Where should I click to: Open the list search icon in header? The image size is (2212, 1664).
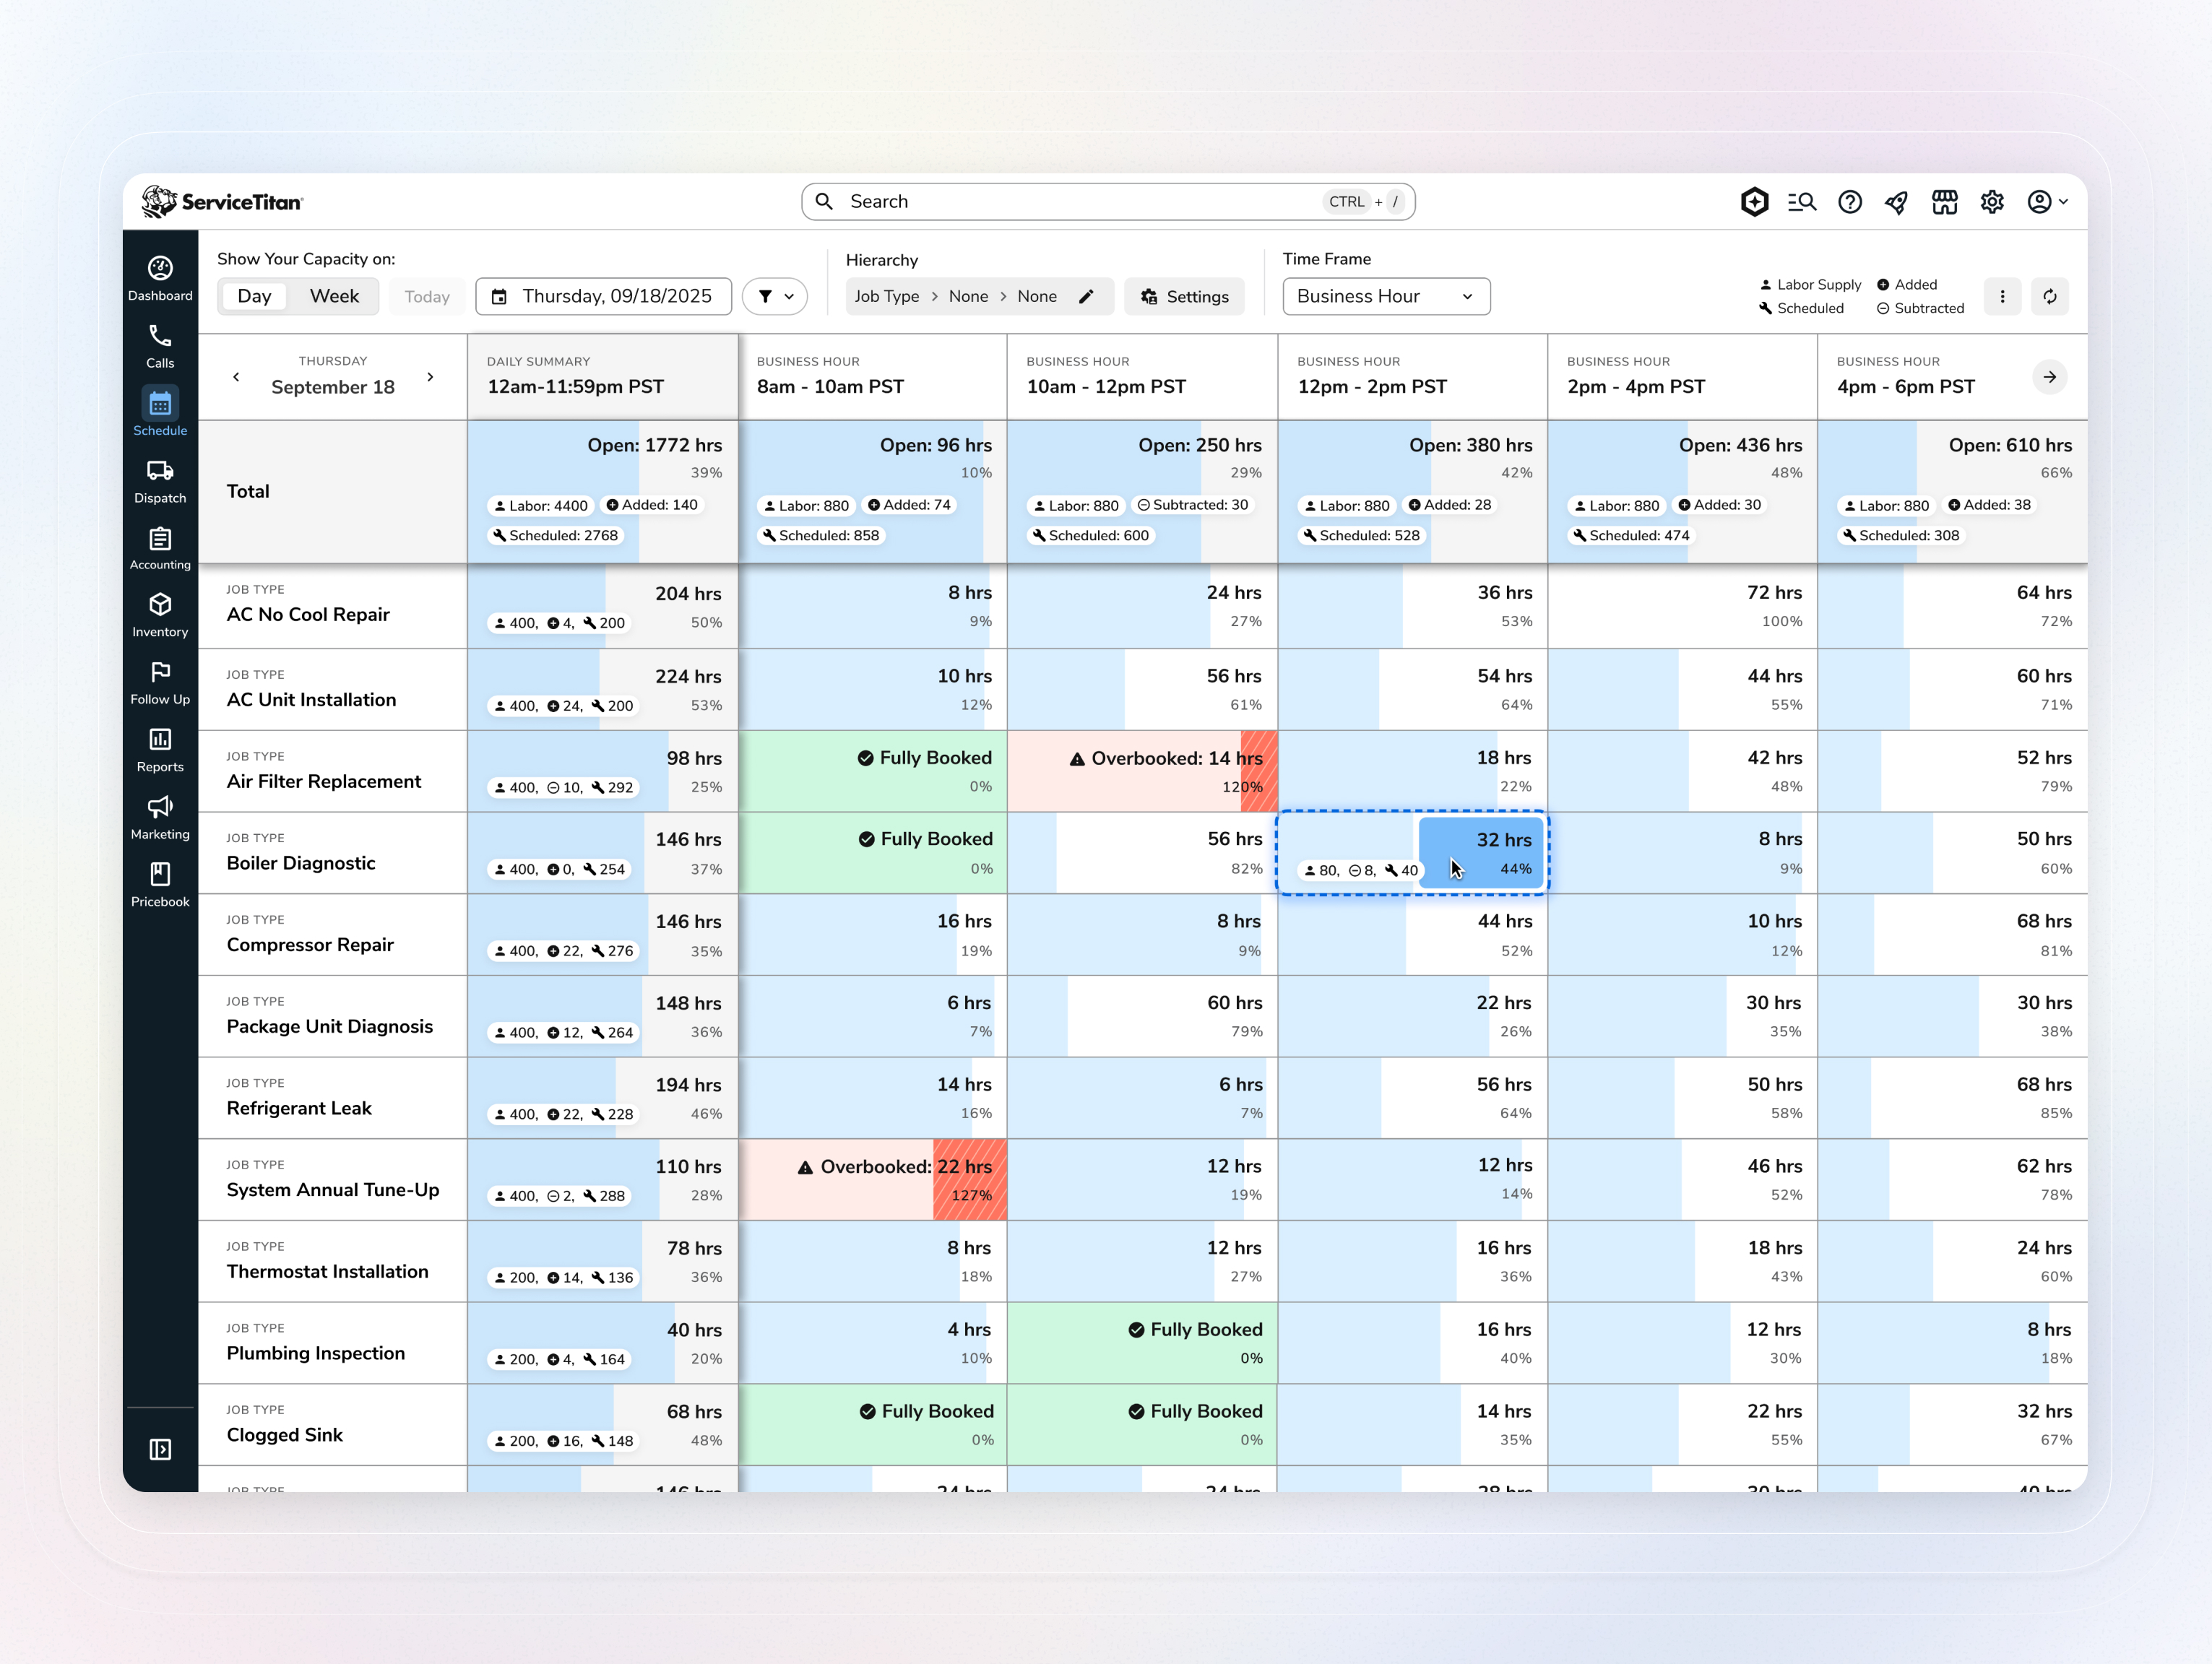[x=1802, y=202]
